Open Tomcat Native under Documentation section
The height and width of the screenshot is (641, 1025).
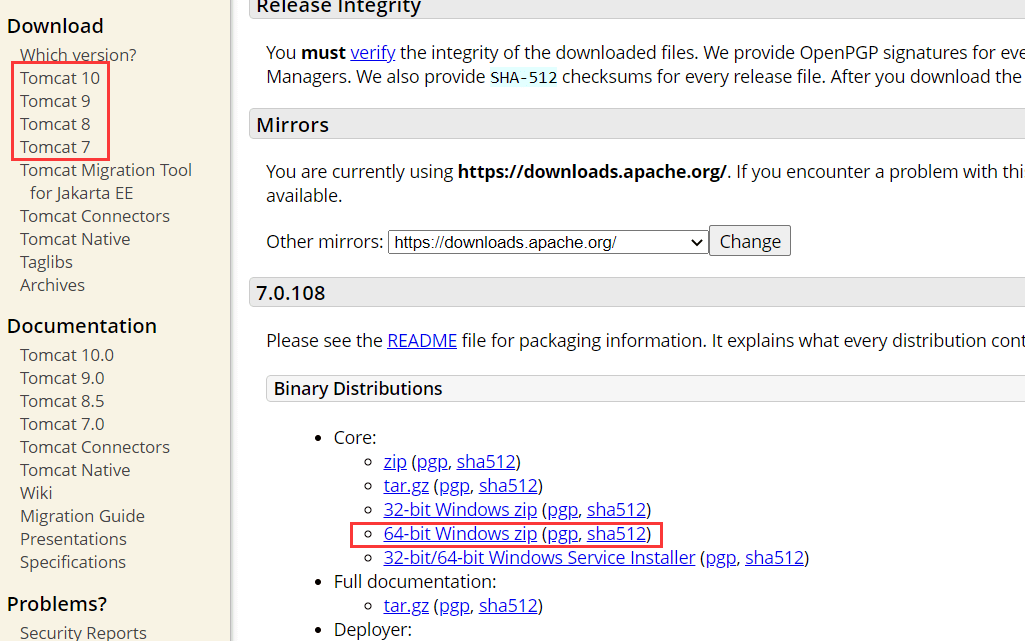[x=75, y=470]
